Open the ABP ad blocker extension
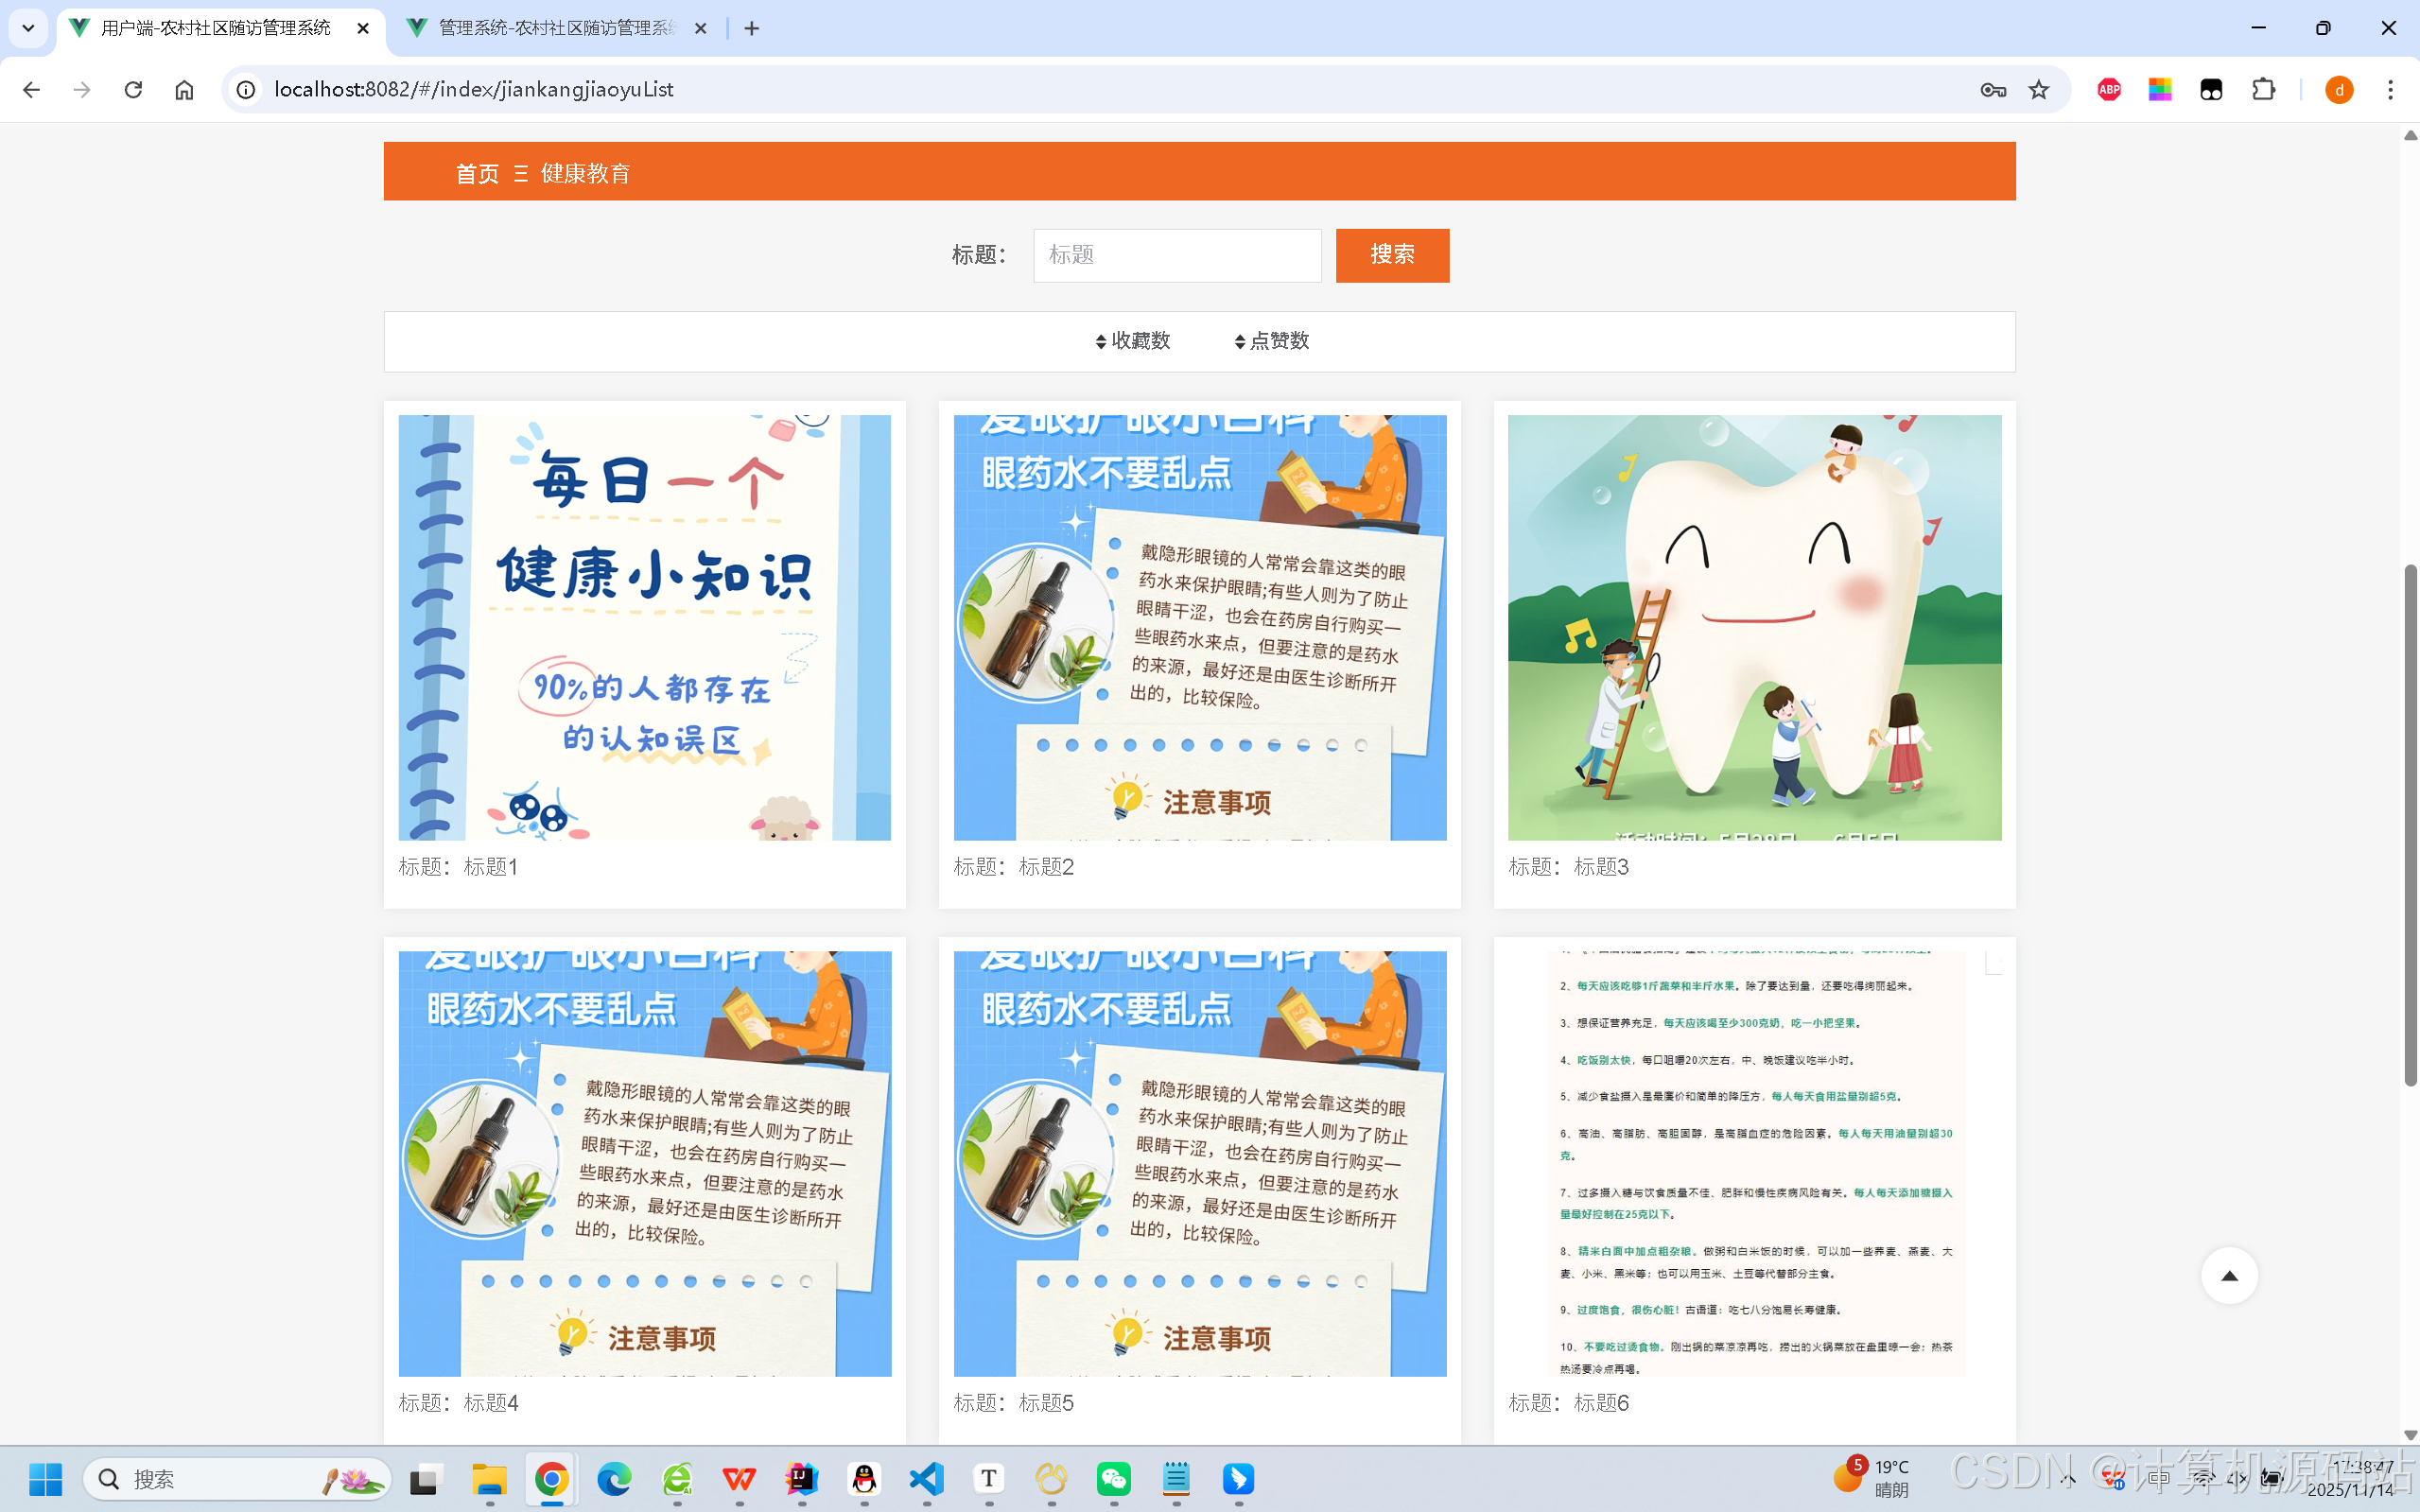This screenshot has height=1512, width=2420. 2109,90
